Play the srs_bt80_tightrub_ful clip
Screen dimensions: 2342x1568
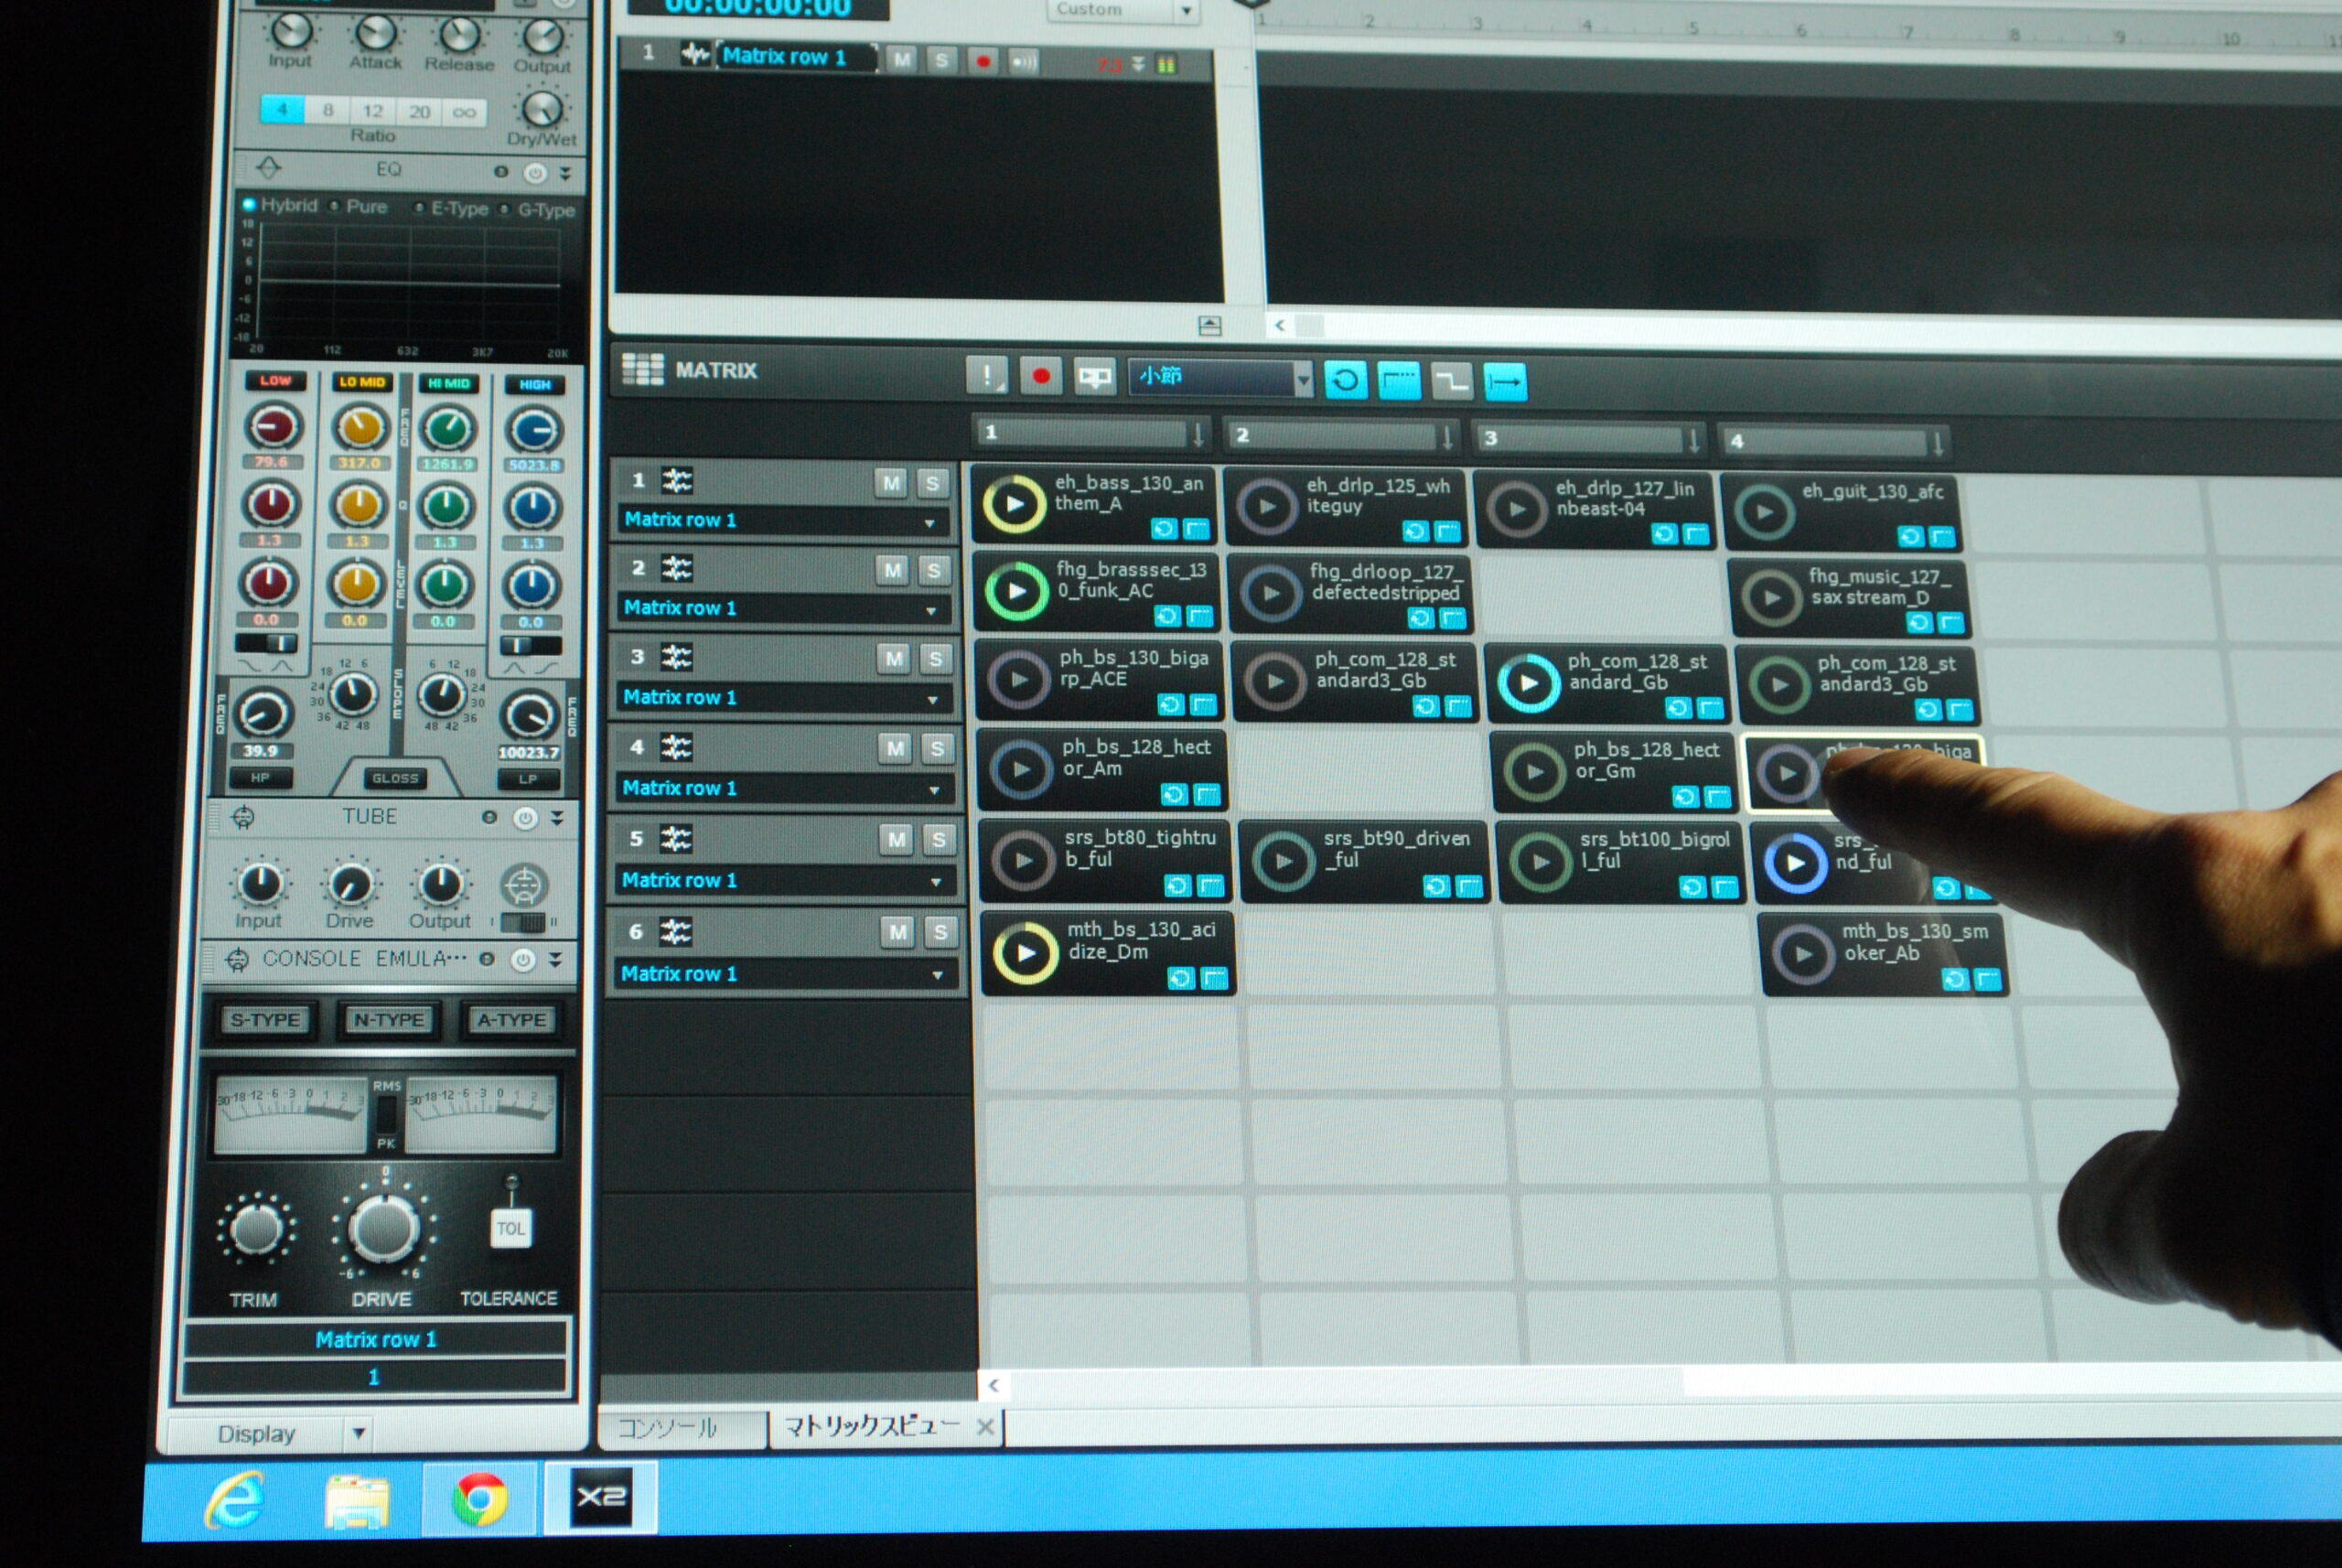point(1023,860)
